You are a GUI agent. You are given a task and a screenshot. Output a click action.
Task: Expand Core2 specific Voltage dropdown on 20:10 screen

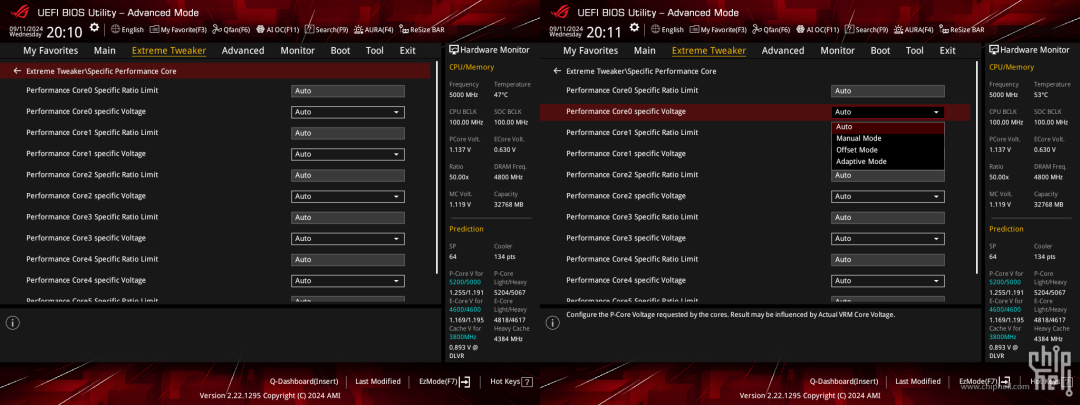(348, 196)
